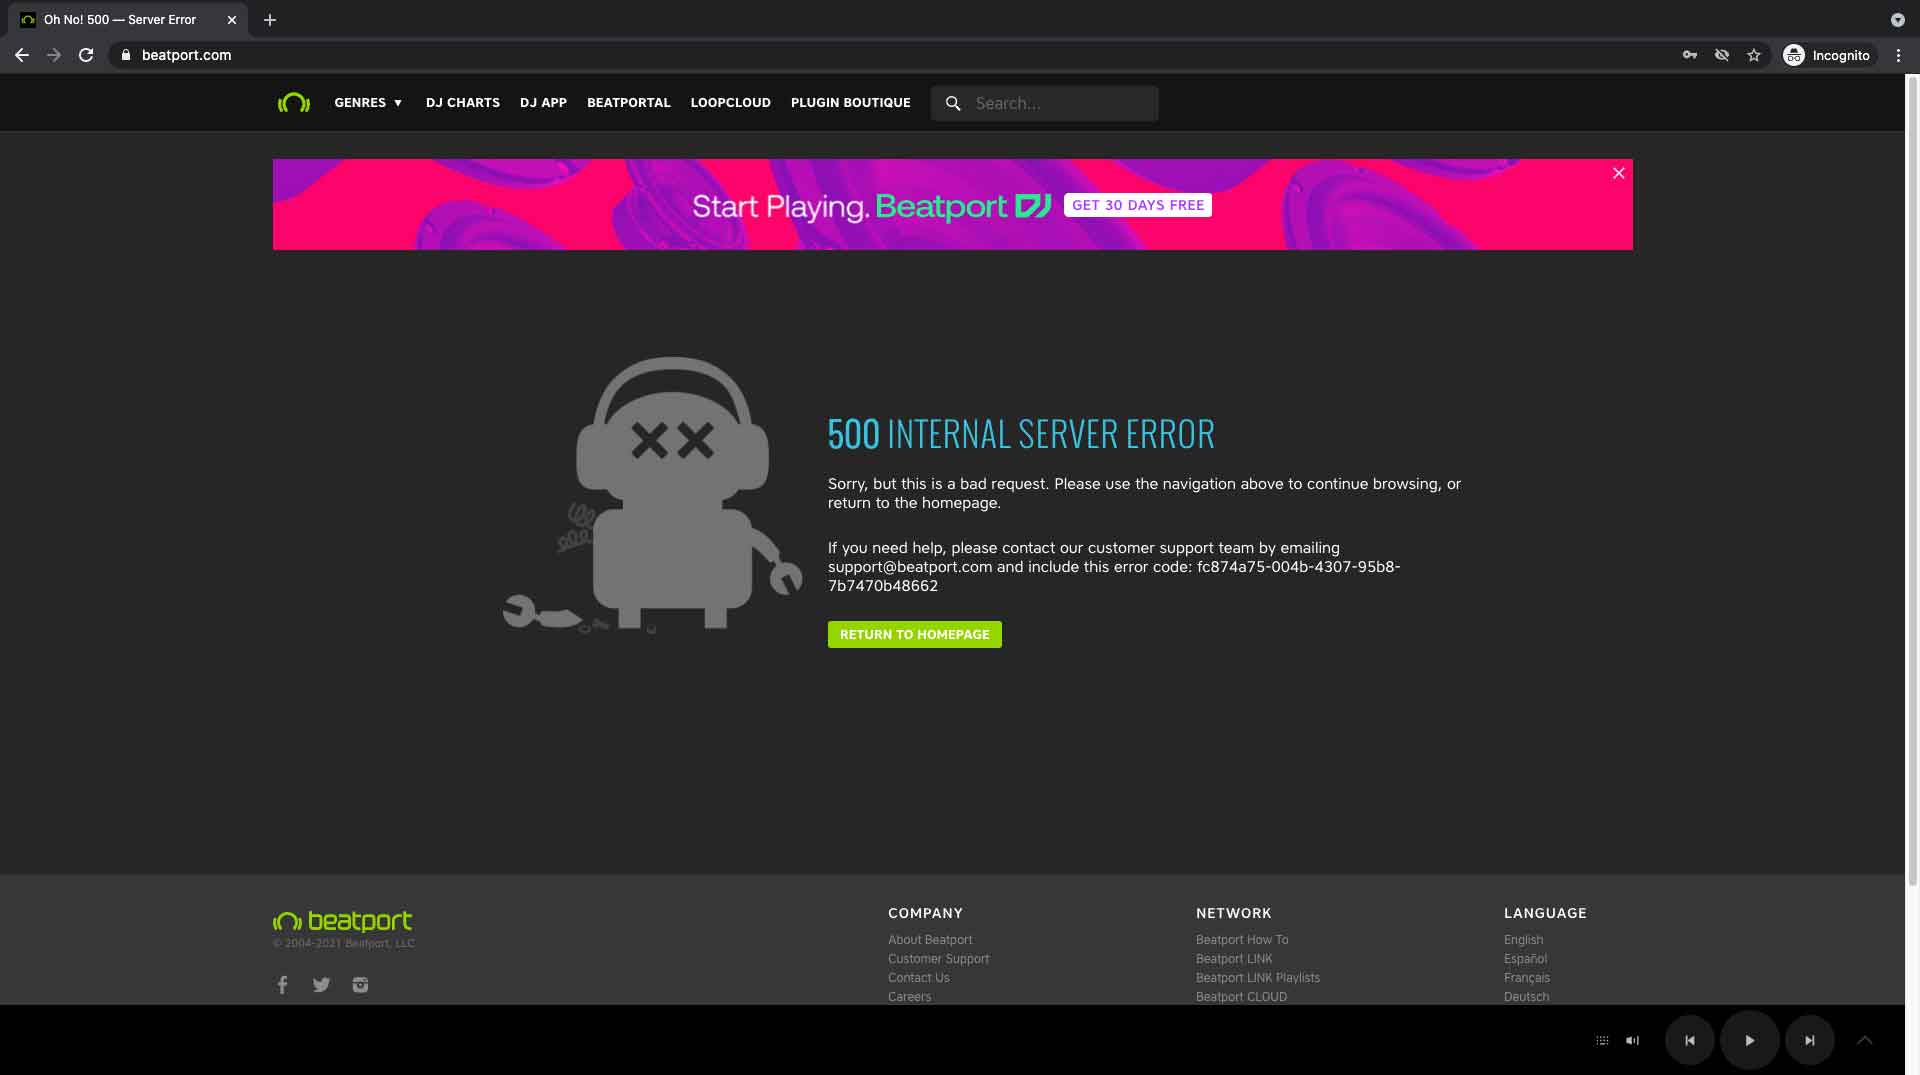Go back with the browser back arrow

point(22,55)
